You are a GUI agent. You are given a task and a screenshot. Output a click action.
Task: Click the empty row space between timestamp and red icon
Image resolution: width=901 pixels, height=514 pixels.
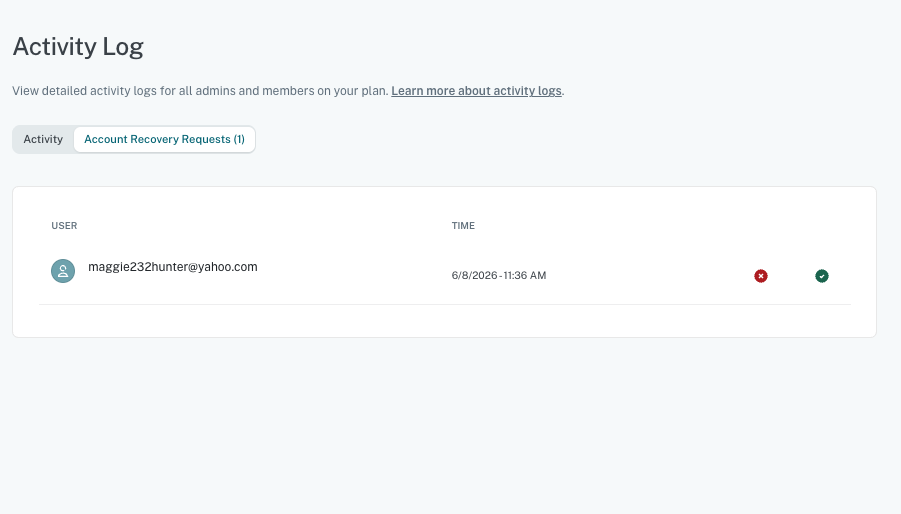pyautogui.click(x=649, y=276)
